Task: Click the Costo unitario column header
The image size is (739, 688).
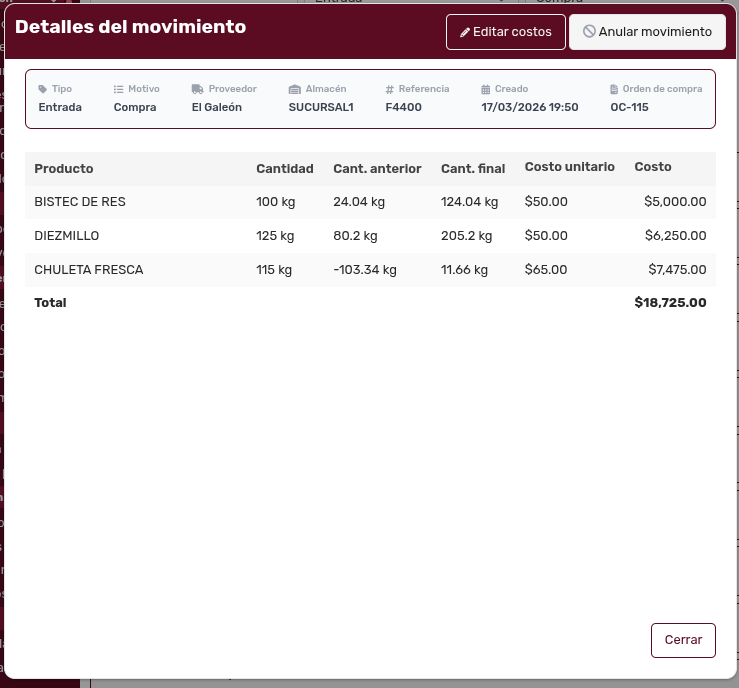Action: (569, 167)
